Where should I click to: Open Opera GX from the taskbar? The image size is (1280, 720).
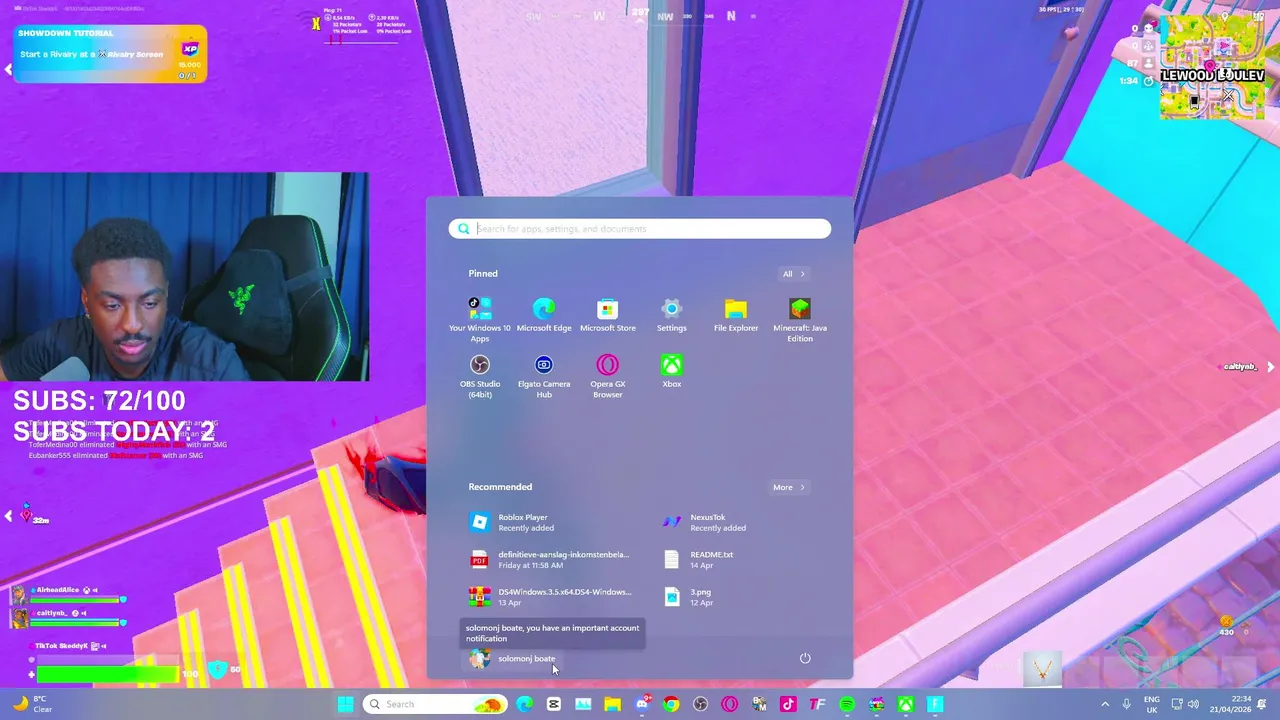point(730,704)
